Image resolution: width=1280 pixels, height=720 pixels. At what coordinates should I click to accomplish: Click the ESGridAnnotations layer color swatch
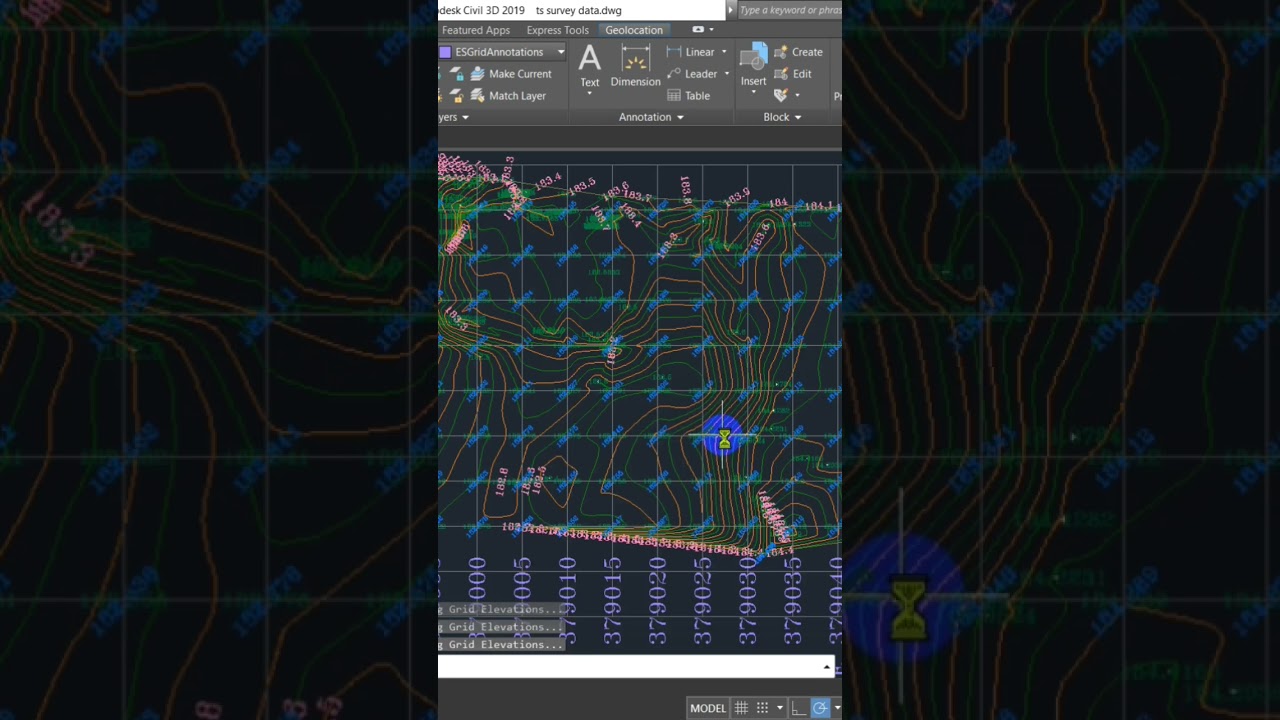[x=445, y=52]
